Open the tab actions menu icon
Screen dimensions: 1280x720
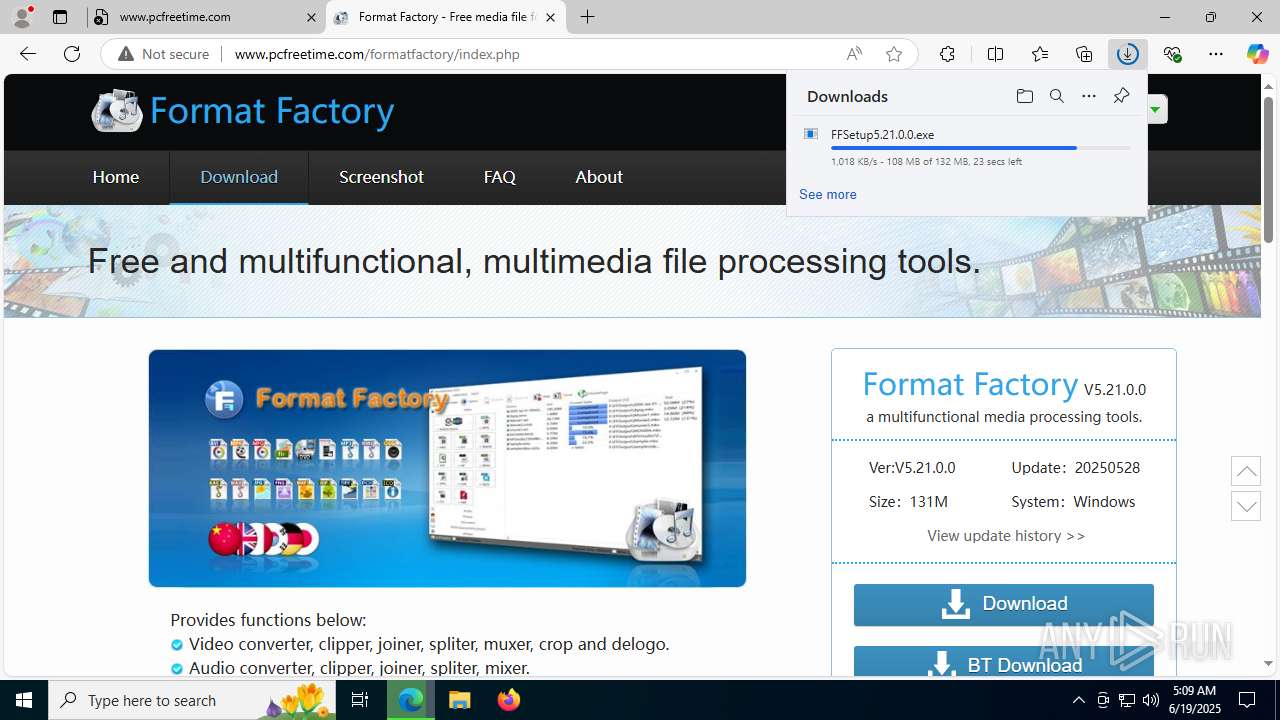60,17
